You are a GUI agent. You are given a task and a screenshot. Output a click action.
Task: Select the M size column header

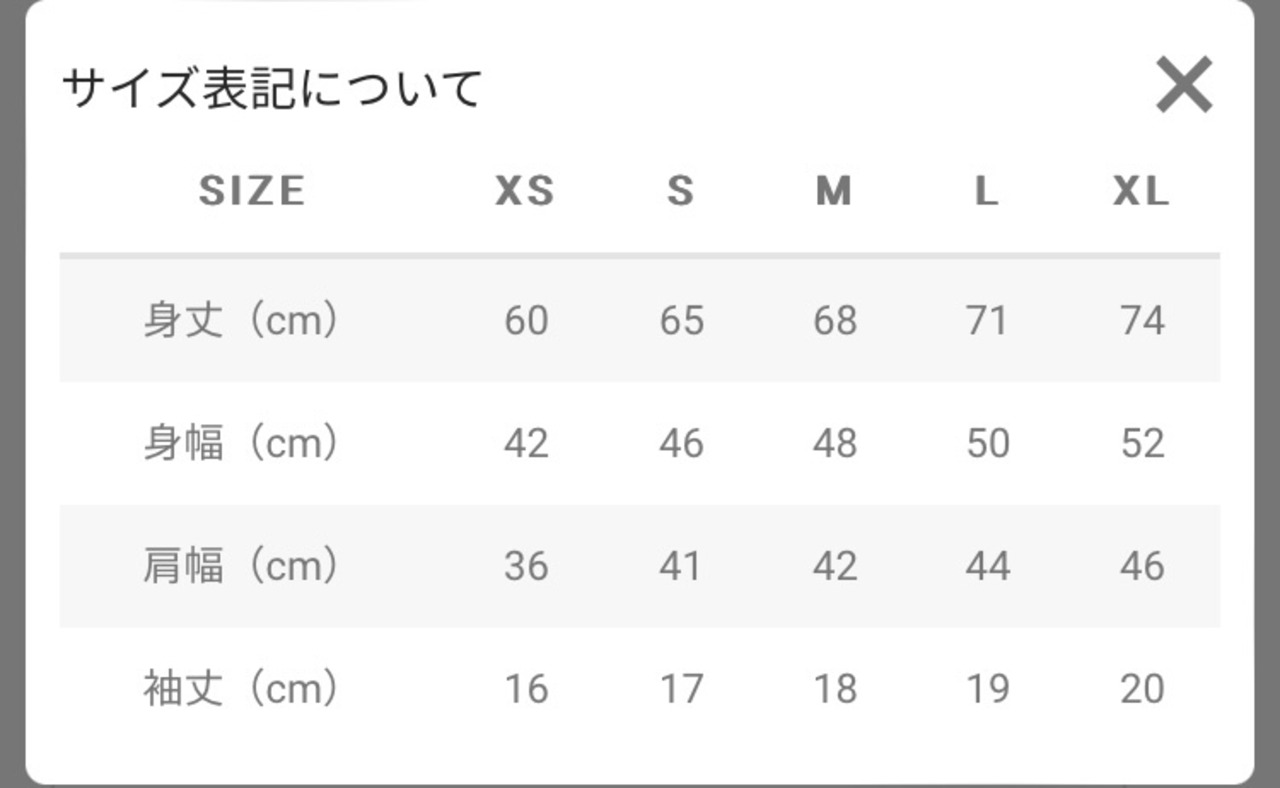click(834, 190)
